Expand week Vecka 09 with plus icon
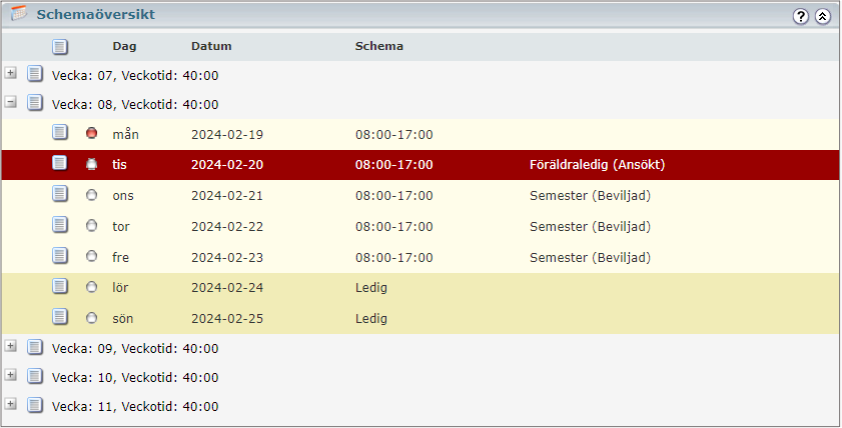The image size is (842, 428). tap(11, 345)
